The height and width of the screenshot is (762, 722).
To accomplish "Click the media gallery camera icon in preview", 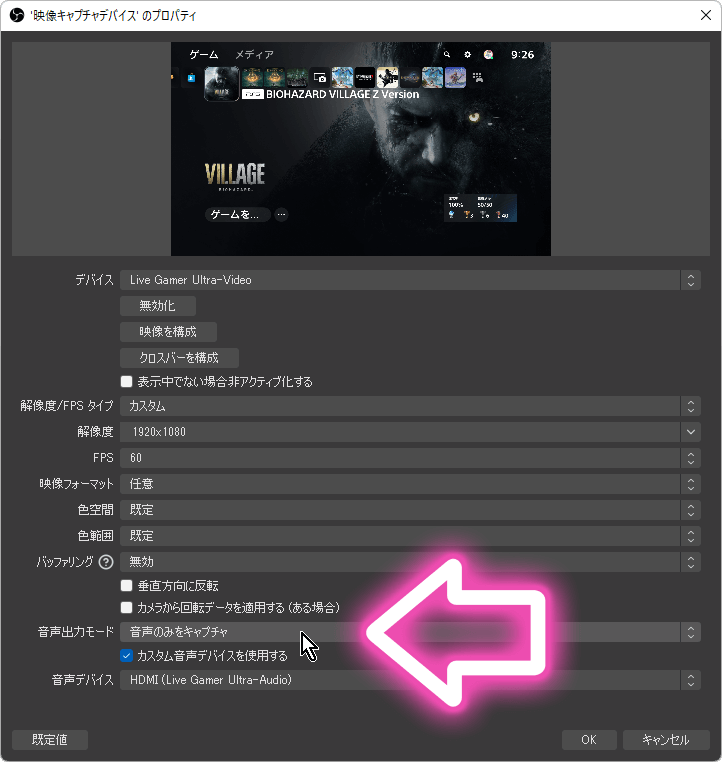I will click(x=320, y=78).
